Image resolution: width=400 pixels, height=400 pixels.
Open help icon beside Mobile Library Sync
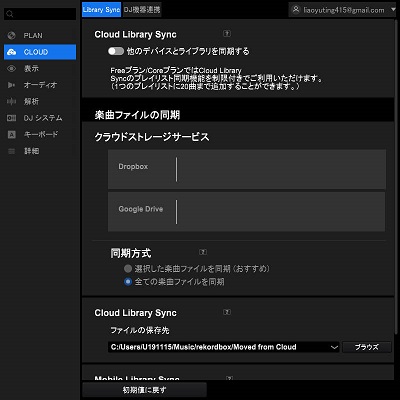click(x=229, y=378)
